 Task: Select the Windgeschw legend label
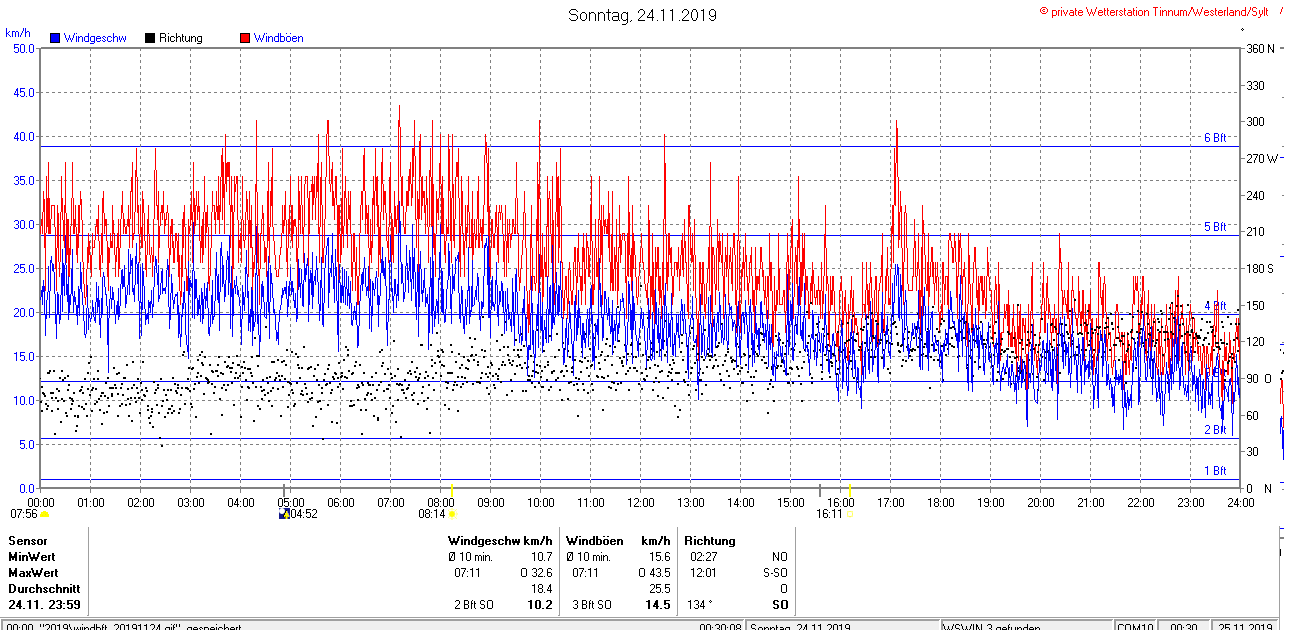[95, 38]
